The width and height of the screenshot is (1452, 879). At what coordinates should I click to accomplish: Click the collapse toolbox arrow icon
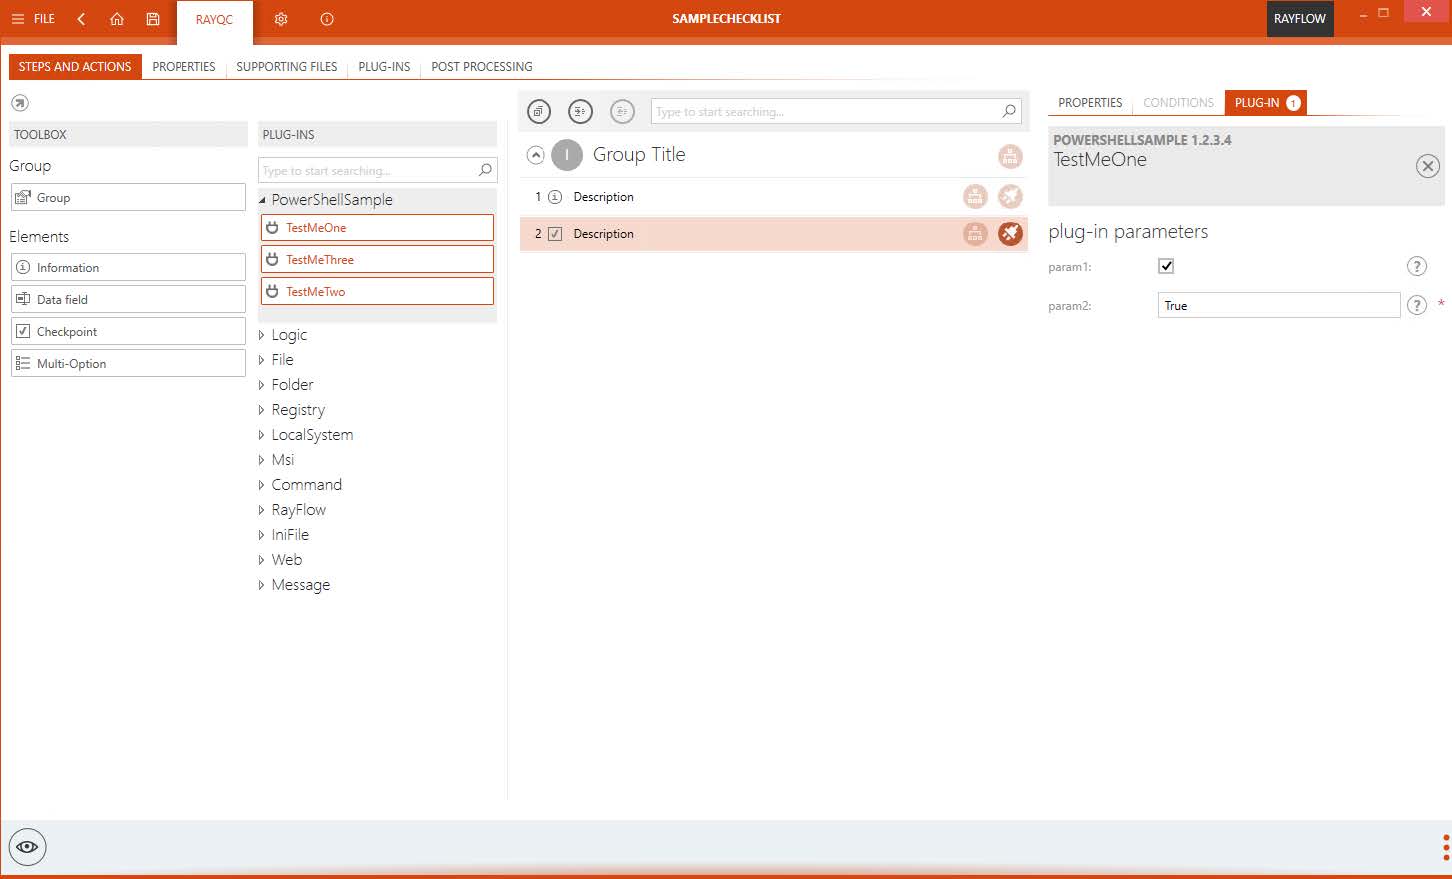point(20,103)
